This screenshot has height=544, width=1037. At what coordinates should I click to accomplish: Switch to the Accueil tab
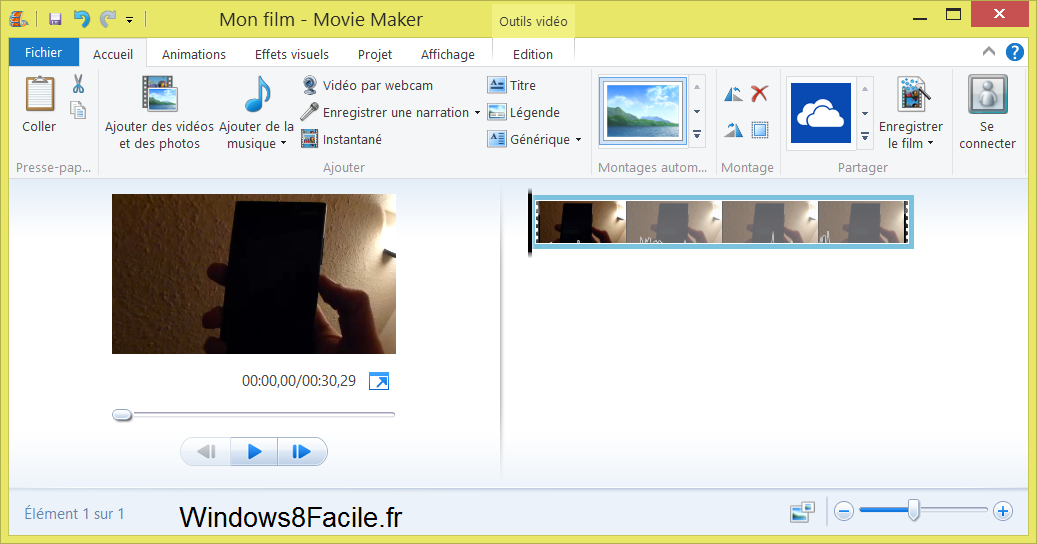tap(113, 54)
